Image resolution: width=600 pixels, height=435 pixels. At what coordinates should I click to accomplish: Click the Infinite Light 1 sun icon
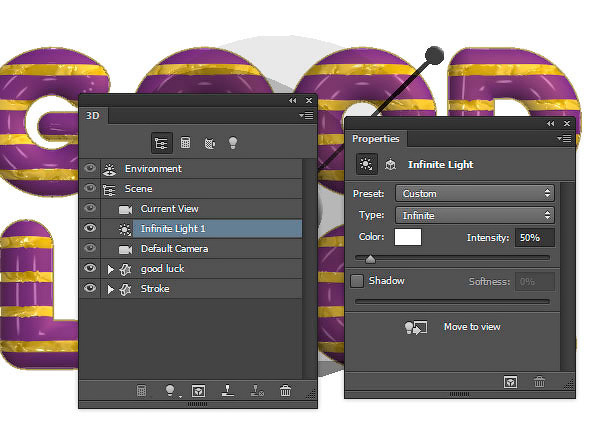(x=124, y=229)
